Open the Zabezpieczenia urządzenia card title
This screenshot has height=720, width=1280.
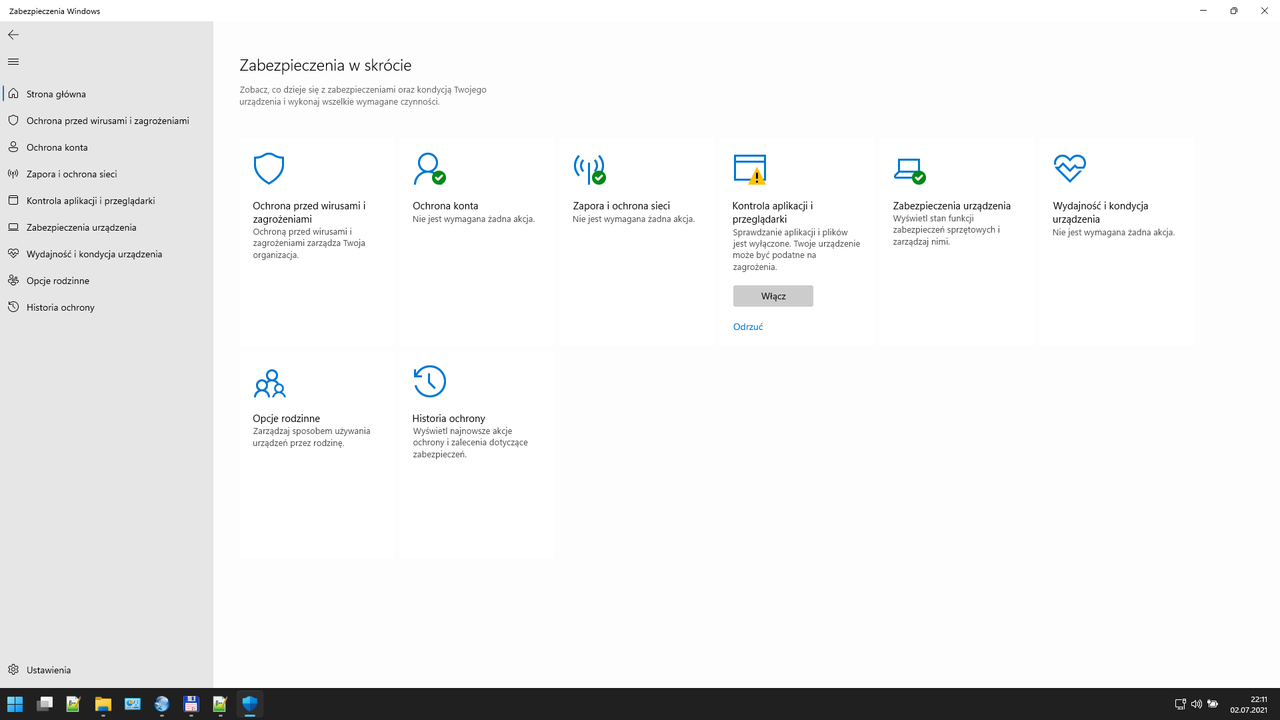(x=952, y=206)
